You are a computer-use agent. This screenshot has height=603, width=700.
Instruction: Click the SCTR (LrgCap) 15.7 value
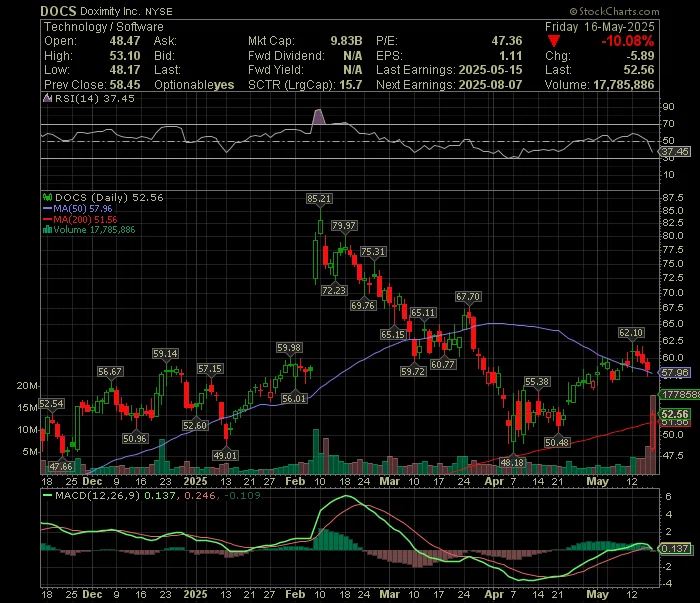click(x=350, y=85)
